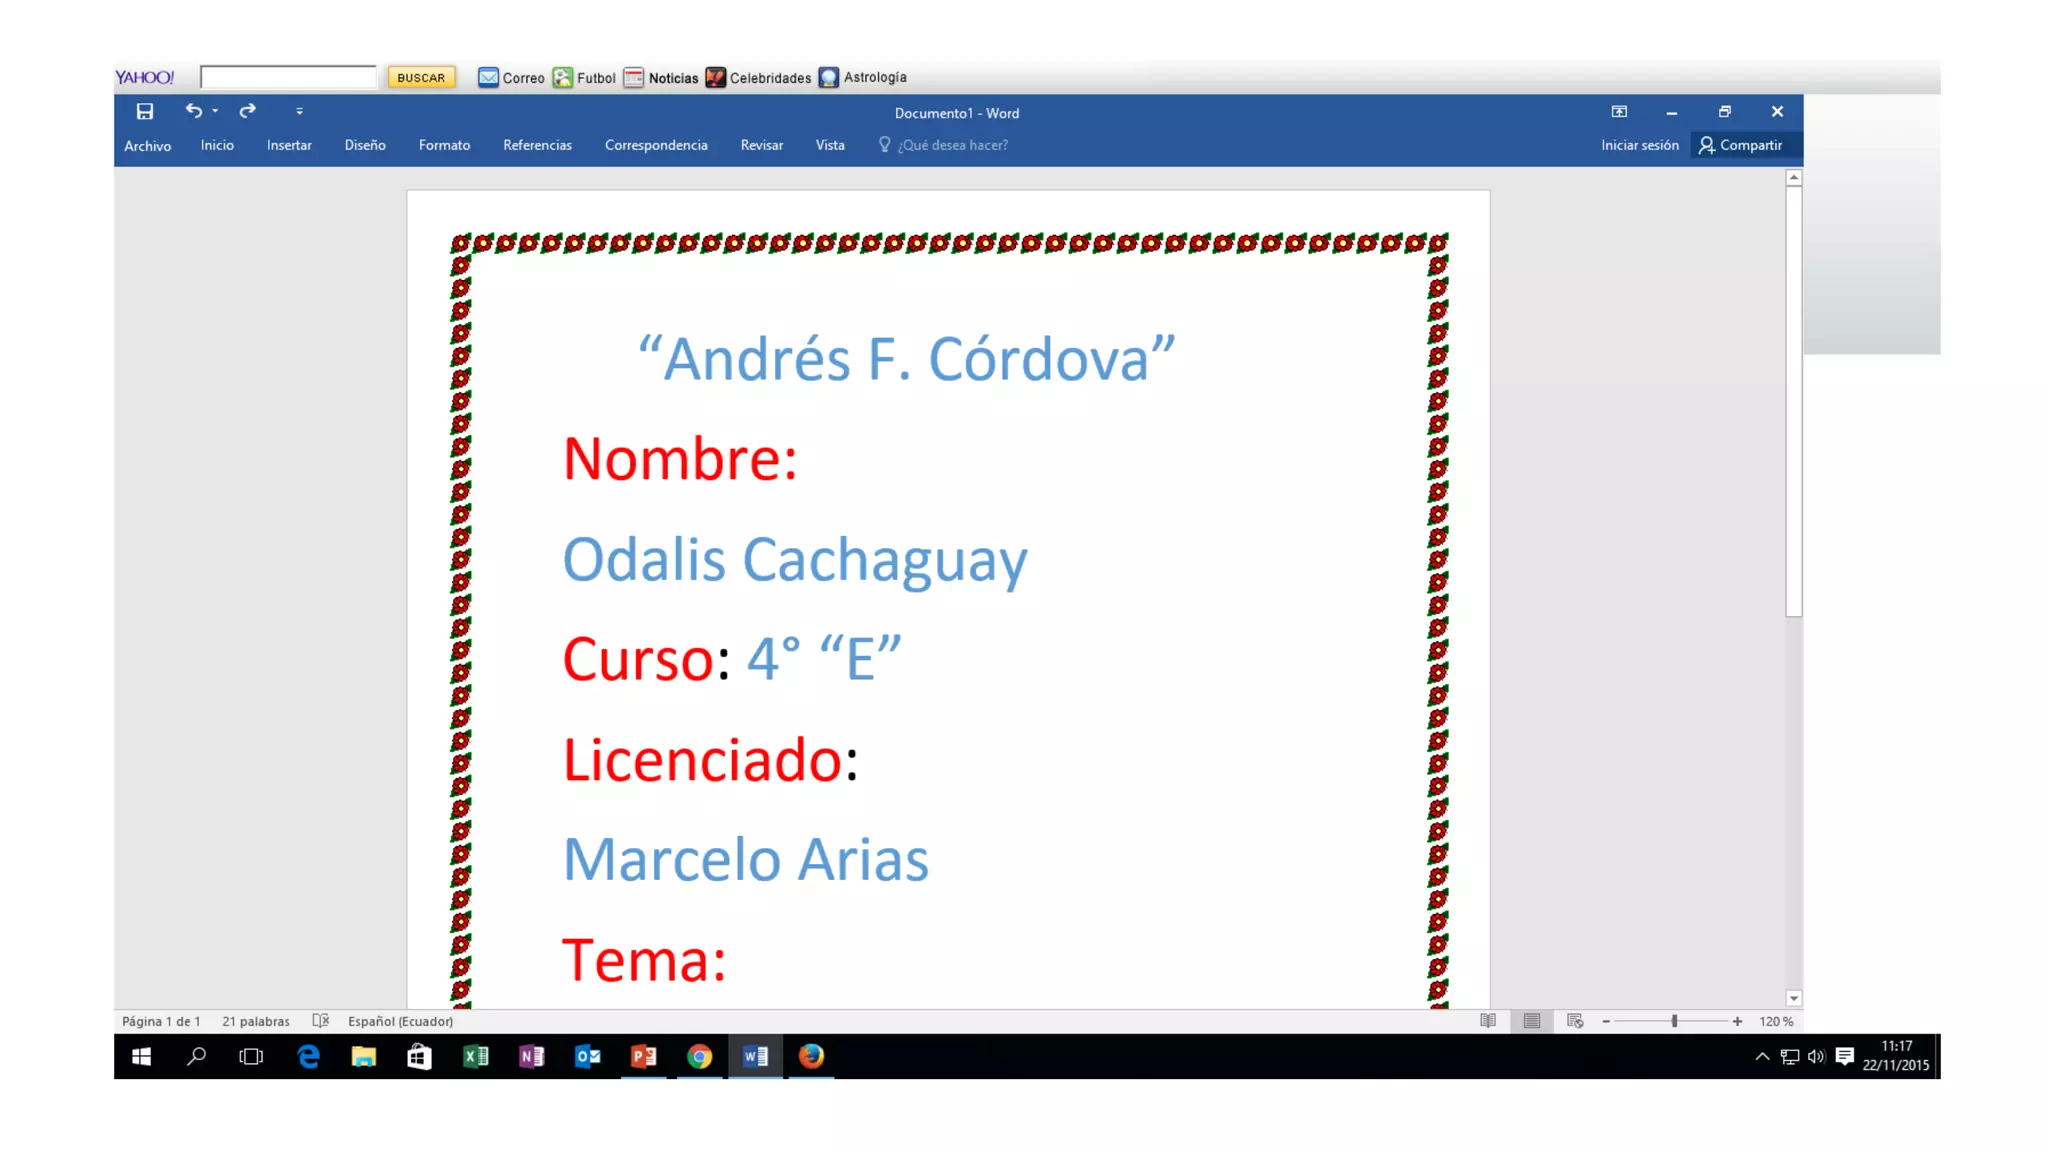Click Iniciar sesión link
The height and width of the screenshot is (1152, 2048).
click(1639, 145)
